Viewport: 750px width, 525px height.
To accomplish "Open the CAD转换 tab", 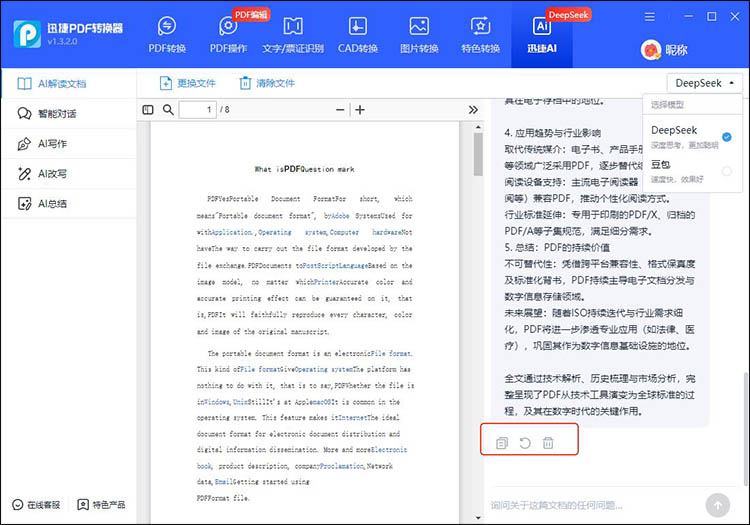I will tap(357, 33).
